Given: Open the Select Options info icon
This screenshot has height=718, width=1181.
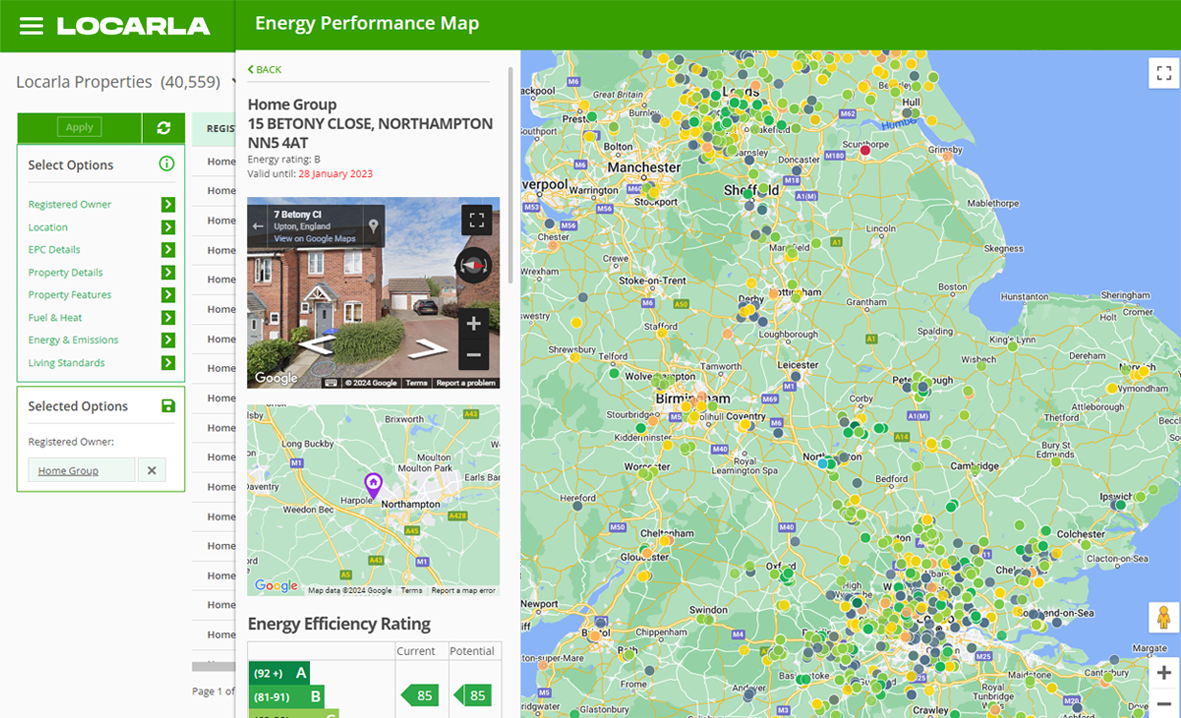Looking at the screenshot, I should 166,163.
